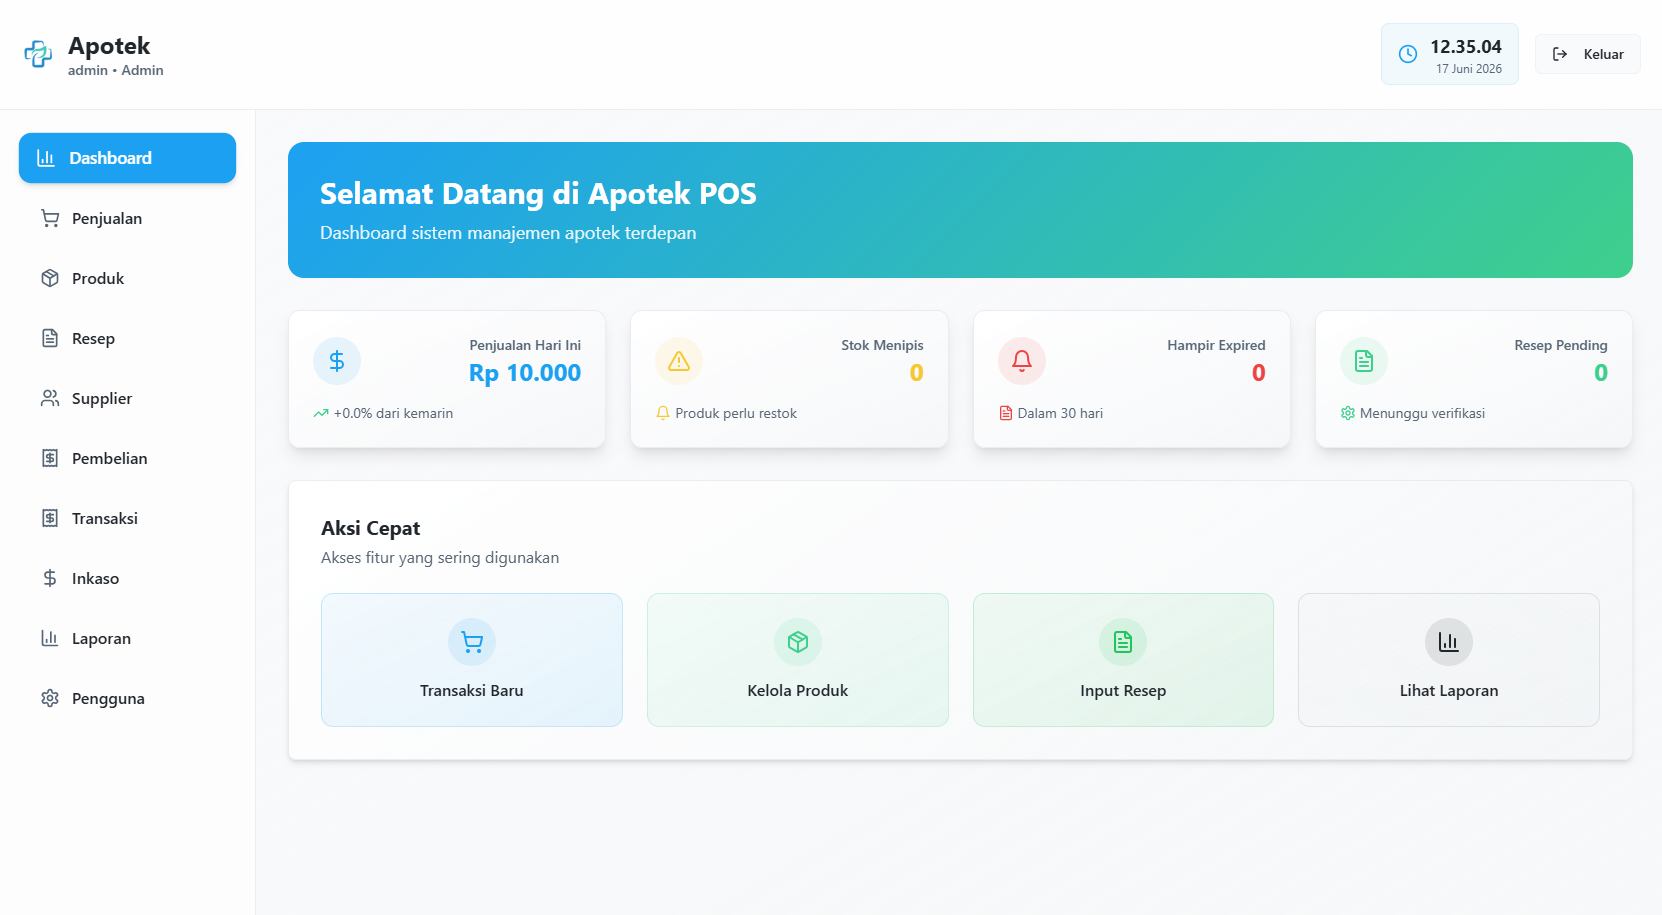Viewport: 1662px width, 915px height.
Task: Open the Lihat Laporan quick action
Action: (x=1449, y=660)
